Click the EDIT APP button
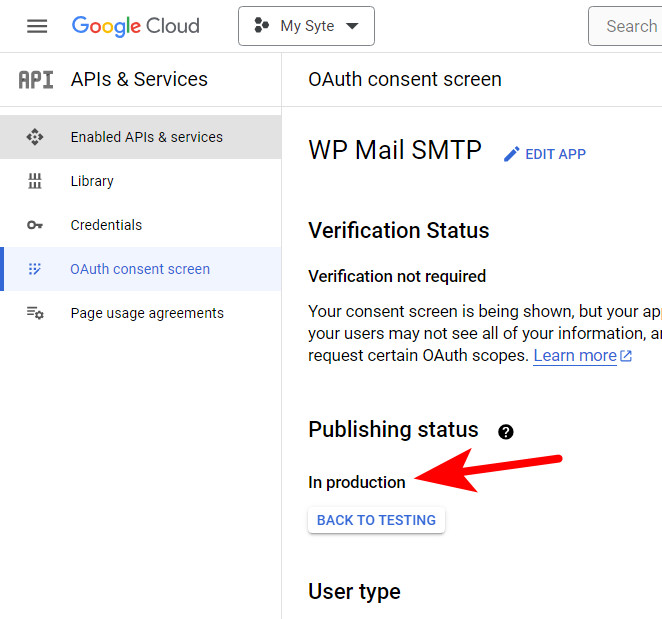This screenshot has width=662, height=619. point(545,154)
